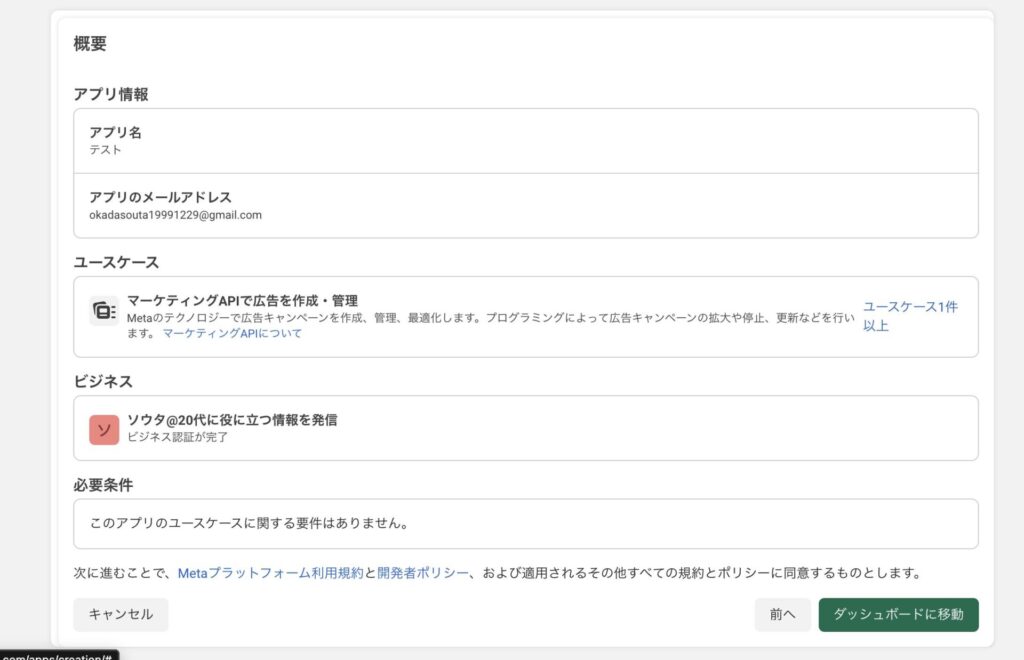
Task: Click the アプリのメールアドレス label
Action: pyautogui.click(x=160, y=197)
